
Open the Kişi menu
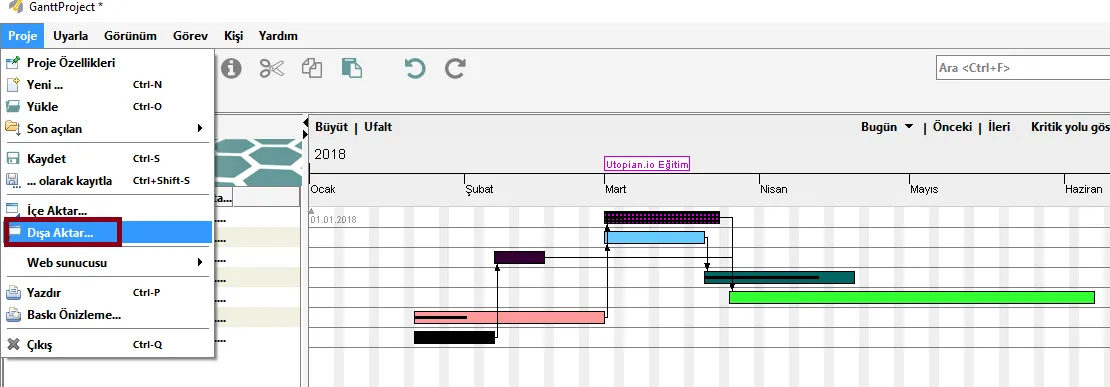coord(233,35)
